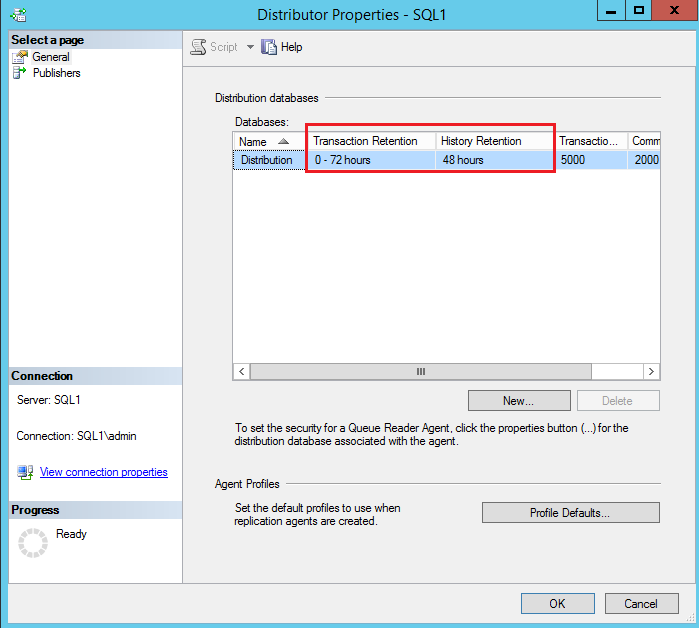Click the Connection: SQL1\admin text
The image size is (699, 628).
[x=76, y=436]
